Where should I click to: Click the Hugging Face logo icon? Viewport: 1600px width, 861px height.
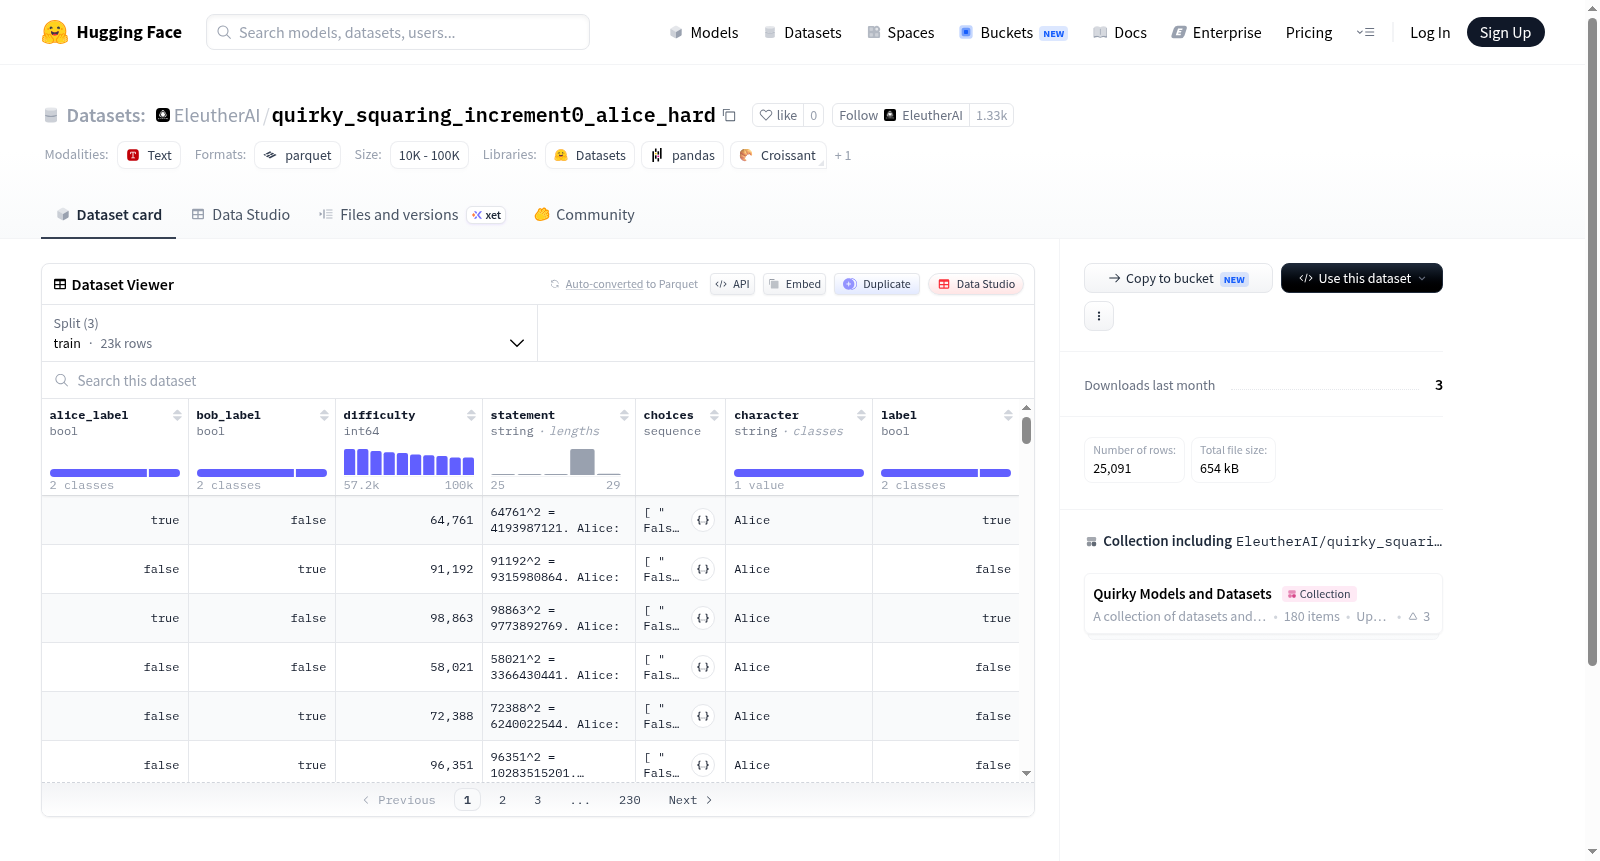pyautogui.click(x=55, y=32)
